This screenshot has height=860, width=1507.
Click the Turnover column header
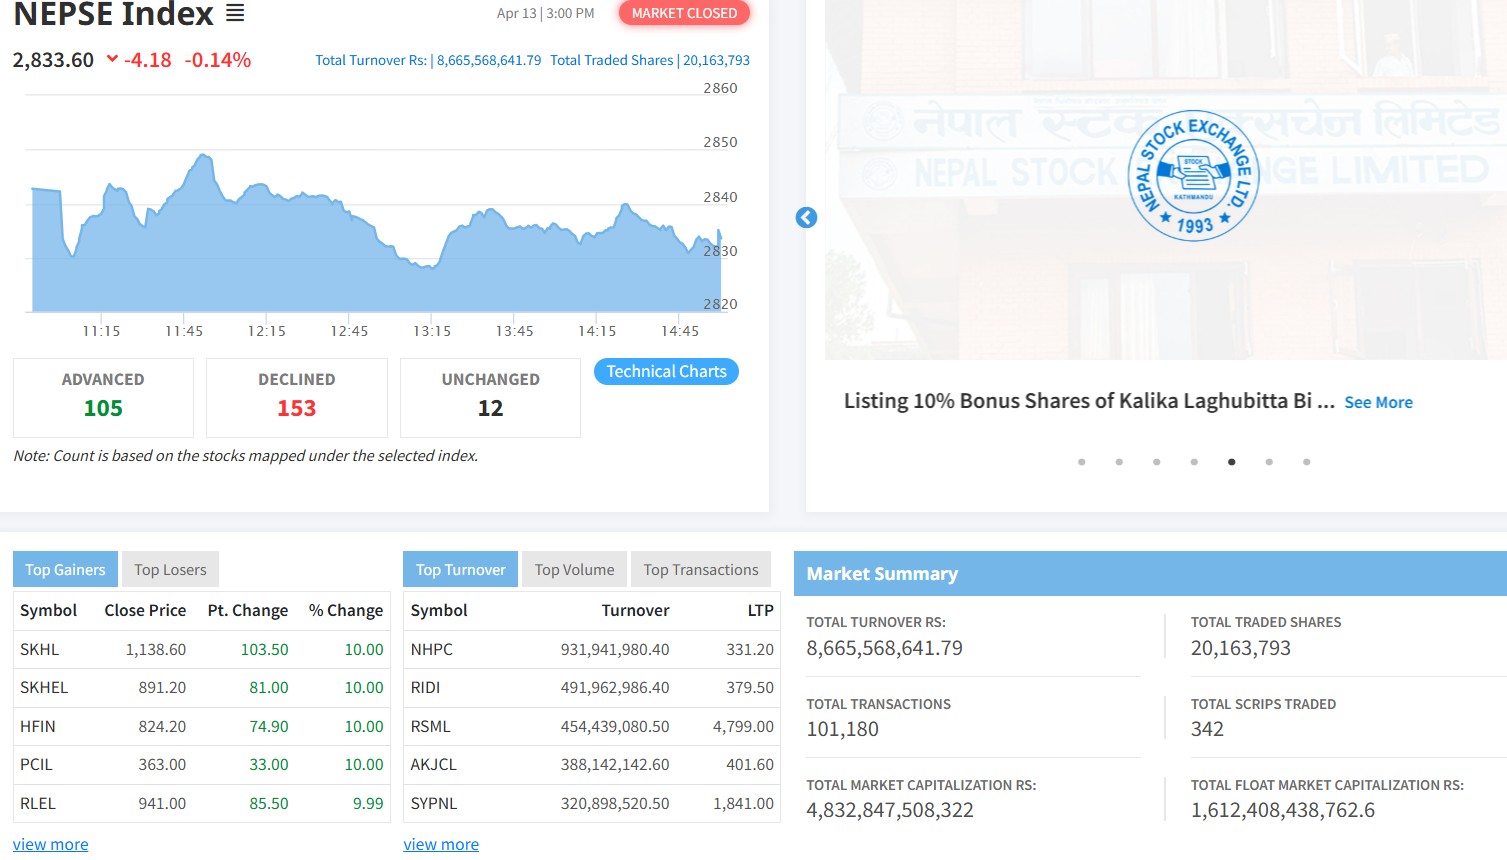pyautogui.click(x=635, y=611)
